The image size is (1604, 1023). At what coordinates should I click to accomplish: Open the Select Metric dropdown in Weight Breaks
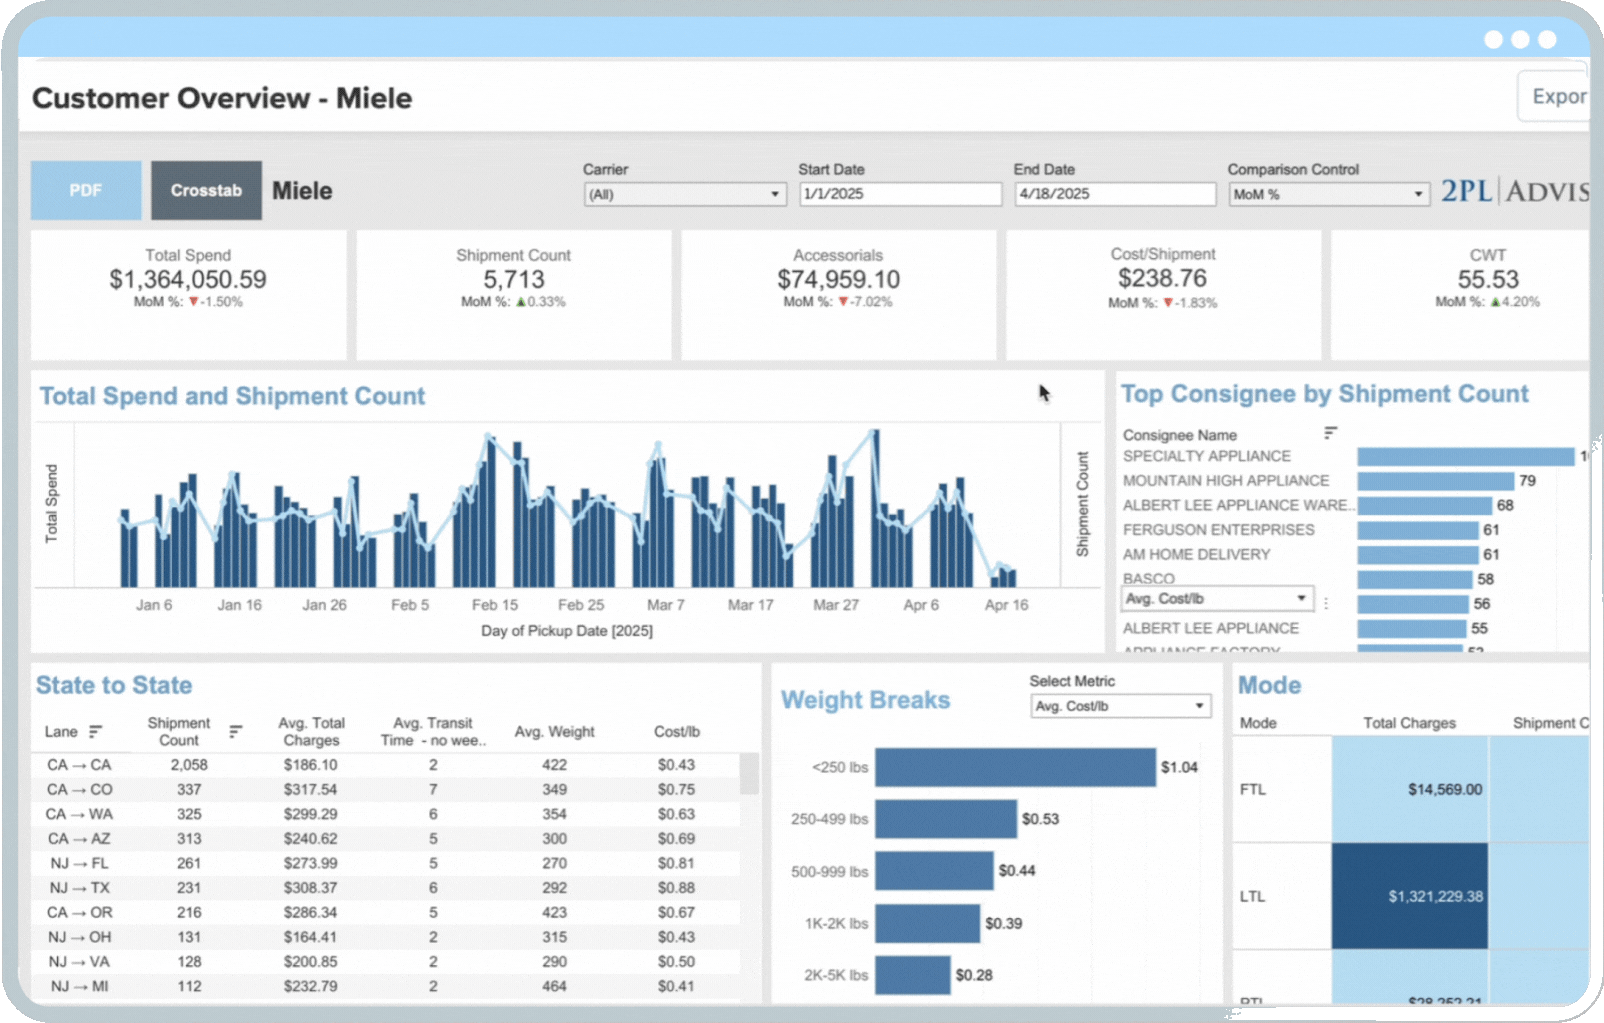[1120, 706]
